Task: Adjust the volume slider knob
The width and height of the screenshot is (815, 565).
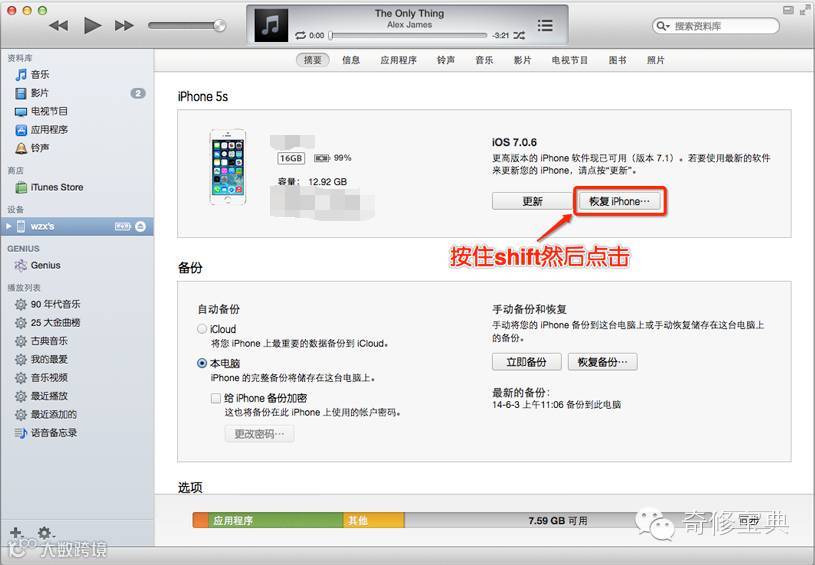Action: (x=219, y=25)
